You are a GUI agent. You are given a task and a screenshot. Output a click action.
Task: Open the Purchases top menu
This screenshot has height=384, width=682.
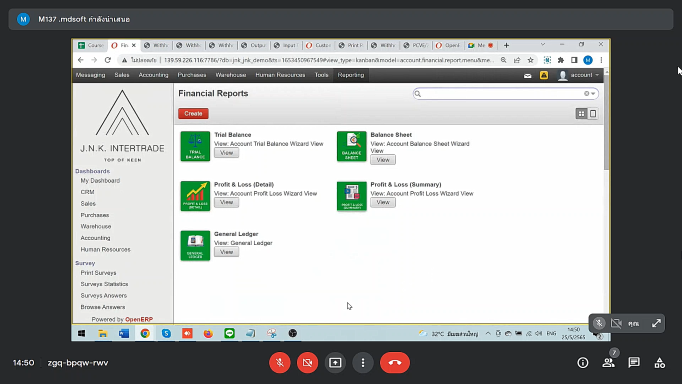click(192, 75)
